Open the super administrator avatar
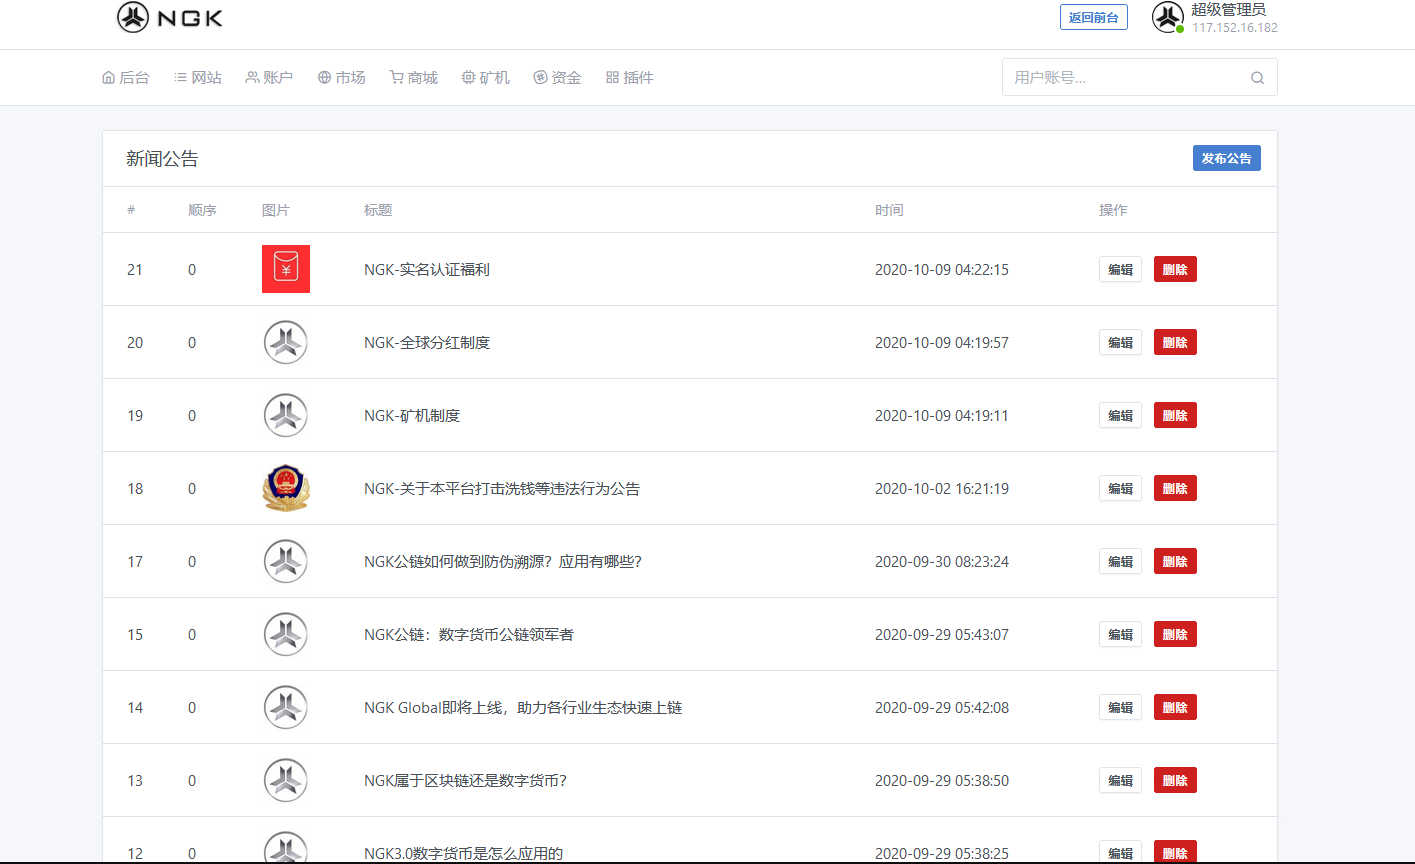The width and height of the screenshot is (1415, 864). pos(1168,17)
